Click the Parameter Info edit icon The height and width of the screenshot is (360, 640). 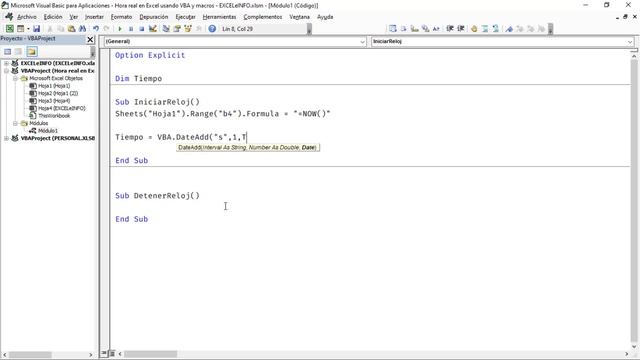[425, 29]
